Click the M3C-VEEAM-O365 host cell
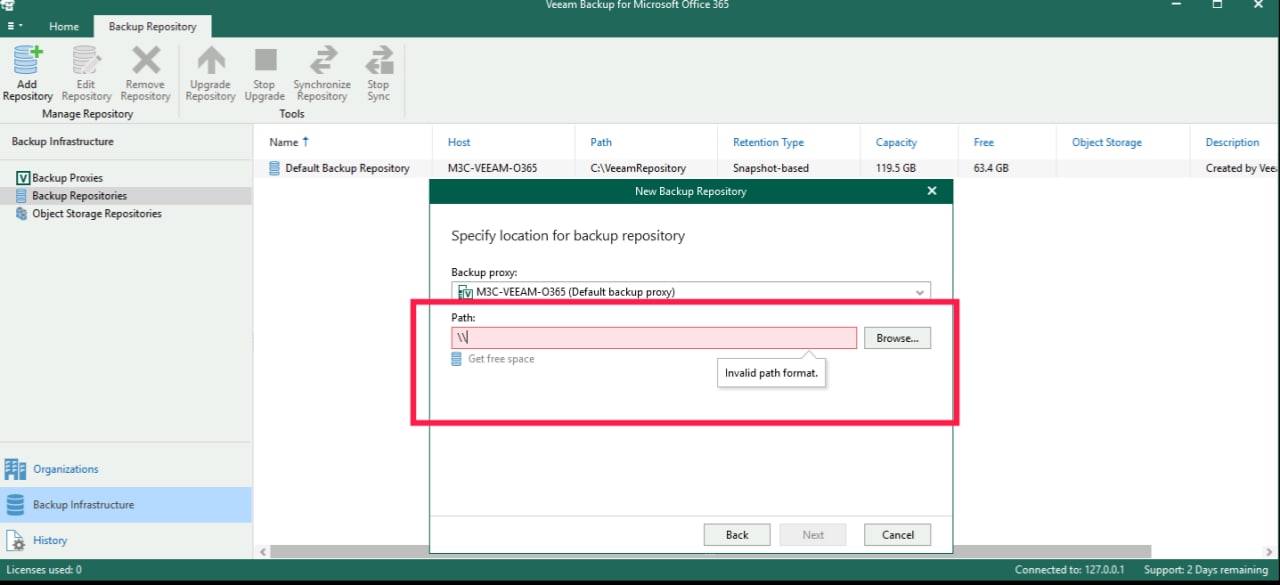Image resolution: width=1280 pixels, height=585 pixels. [x=492, y=168]
